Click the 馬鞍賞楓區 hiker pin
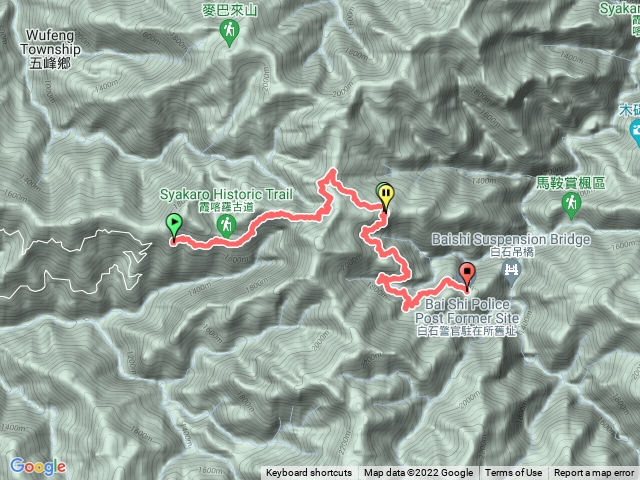The width and height of the screenshot is (640, 480). pyautogui.click(x=571, y=205)
